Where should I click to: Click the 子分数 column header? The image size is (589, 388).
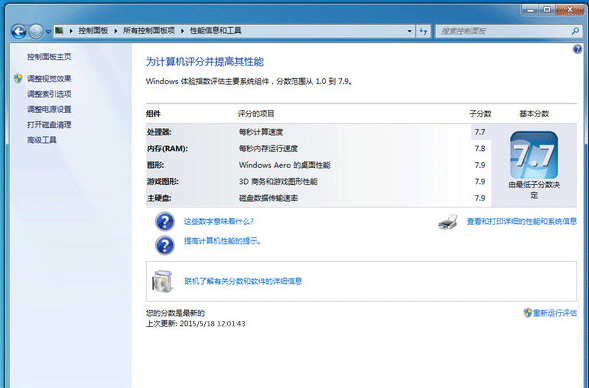(480, 114)
